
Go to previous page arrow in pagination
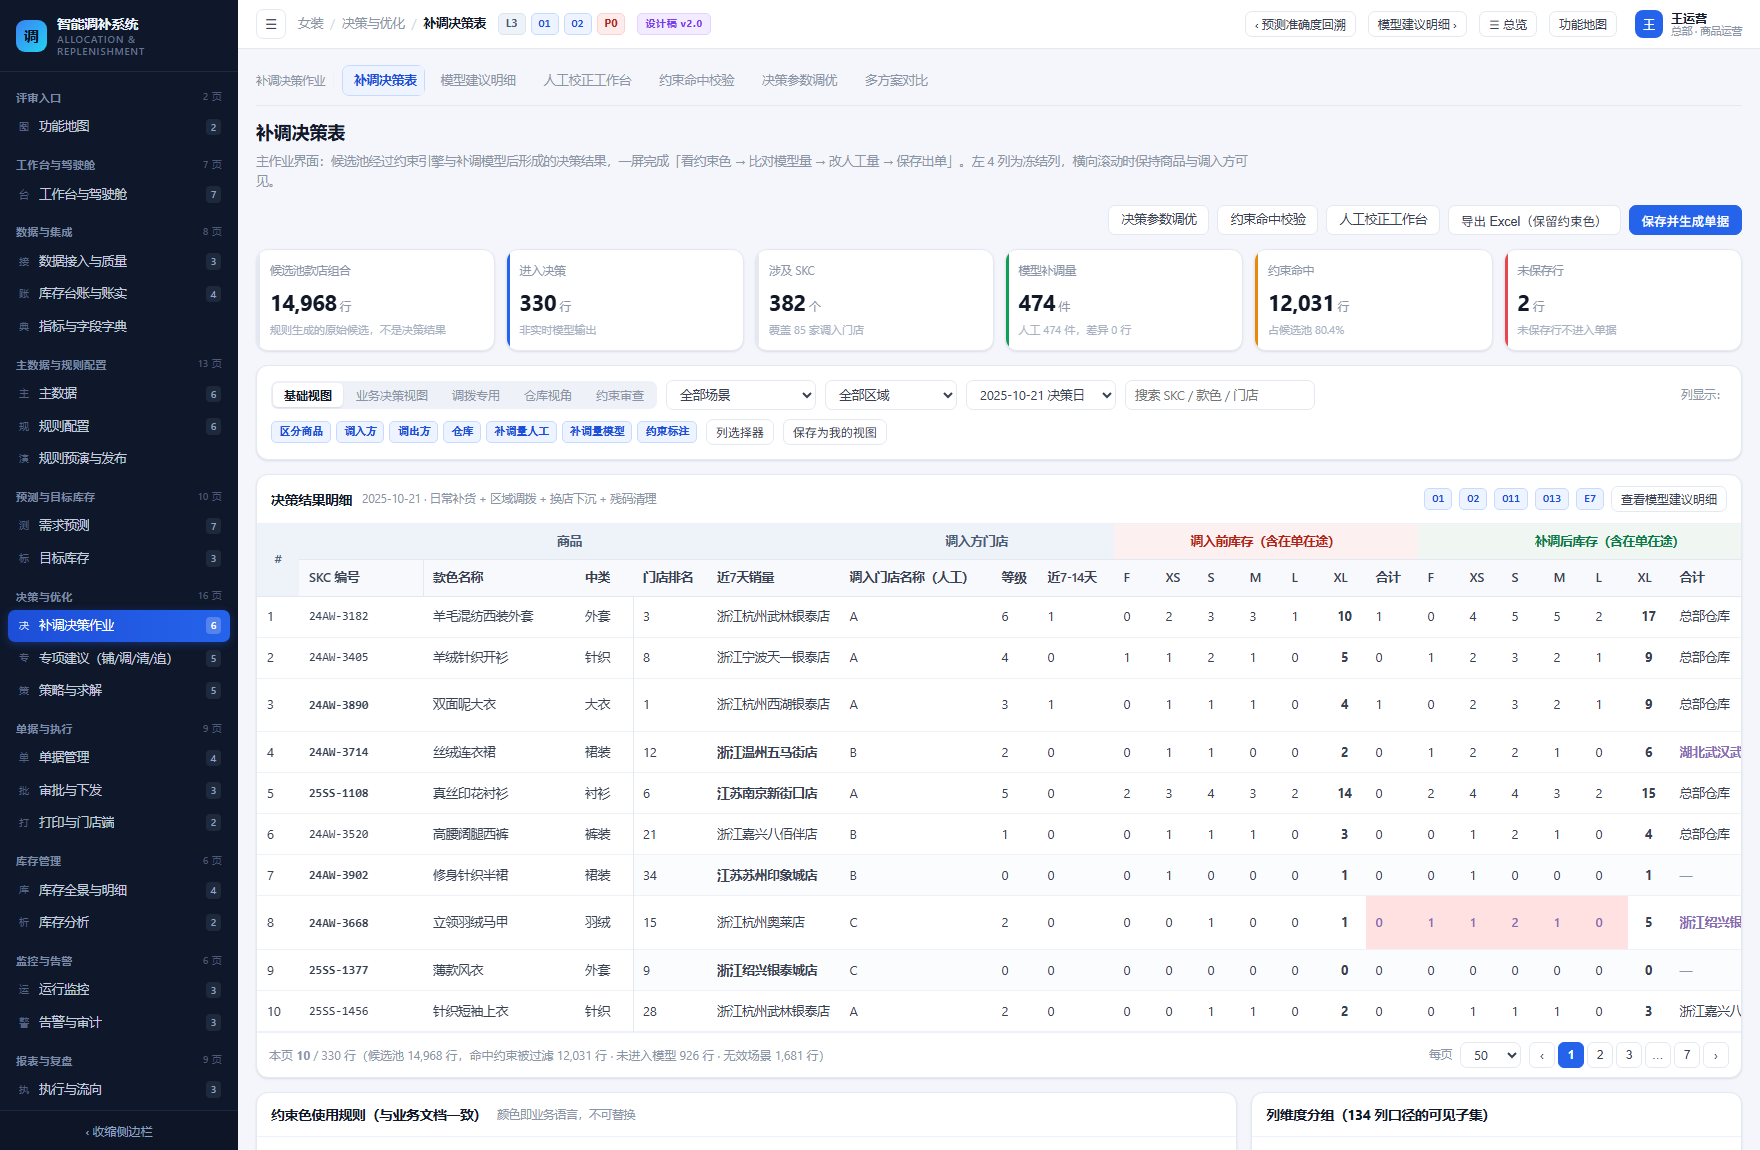(x=1542, y=1055)
